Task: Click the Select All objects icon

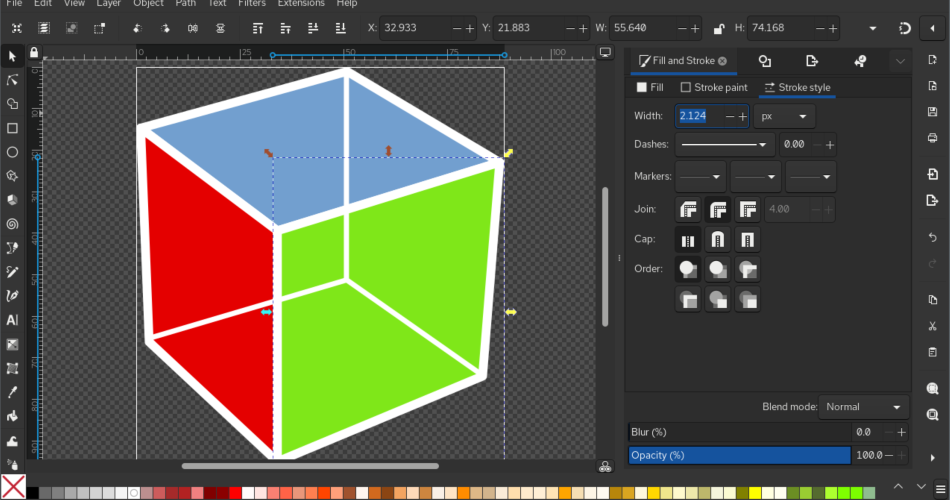Action: point(17,28)
